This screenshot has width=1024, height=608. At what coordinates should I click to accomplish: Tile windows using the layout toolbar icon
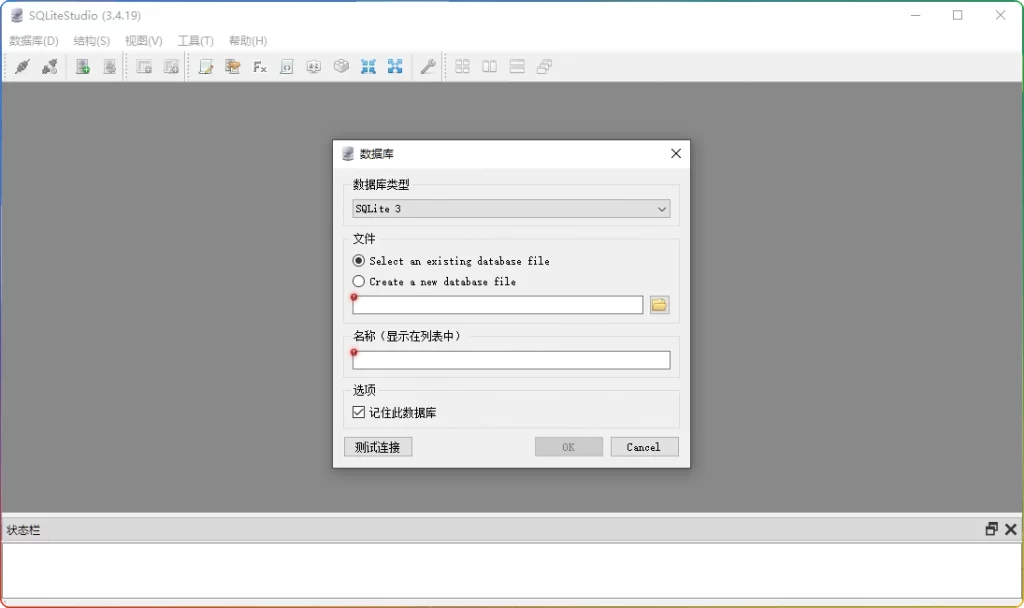462,66
